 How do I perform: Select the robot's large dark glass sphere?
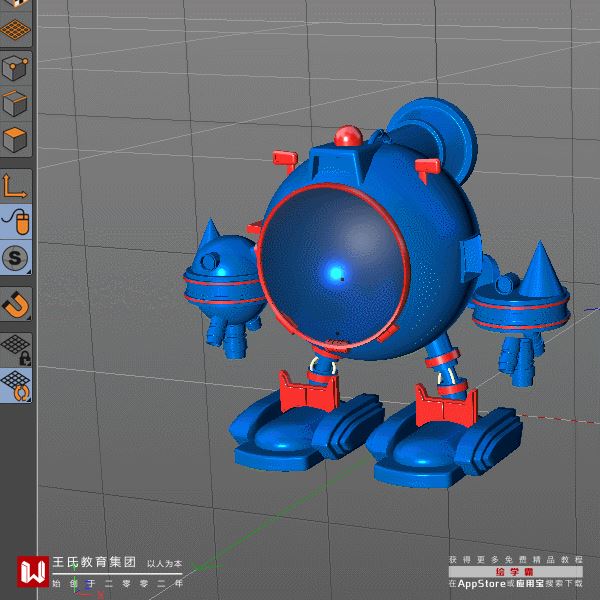[333, 266]
